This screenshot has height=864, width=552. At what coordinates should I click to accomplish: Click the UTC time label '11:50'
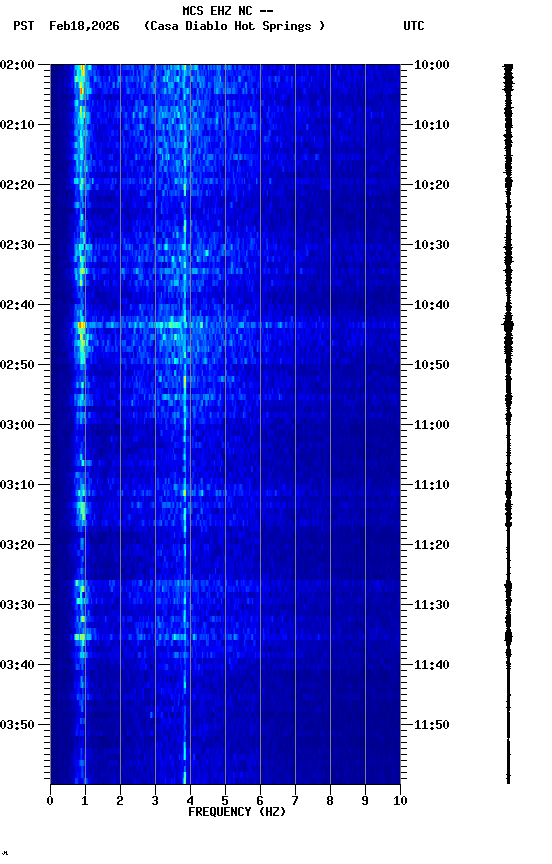(x=432, y=725)
